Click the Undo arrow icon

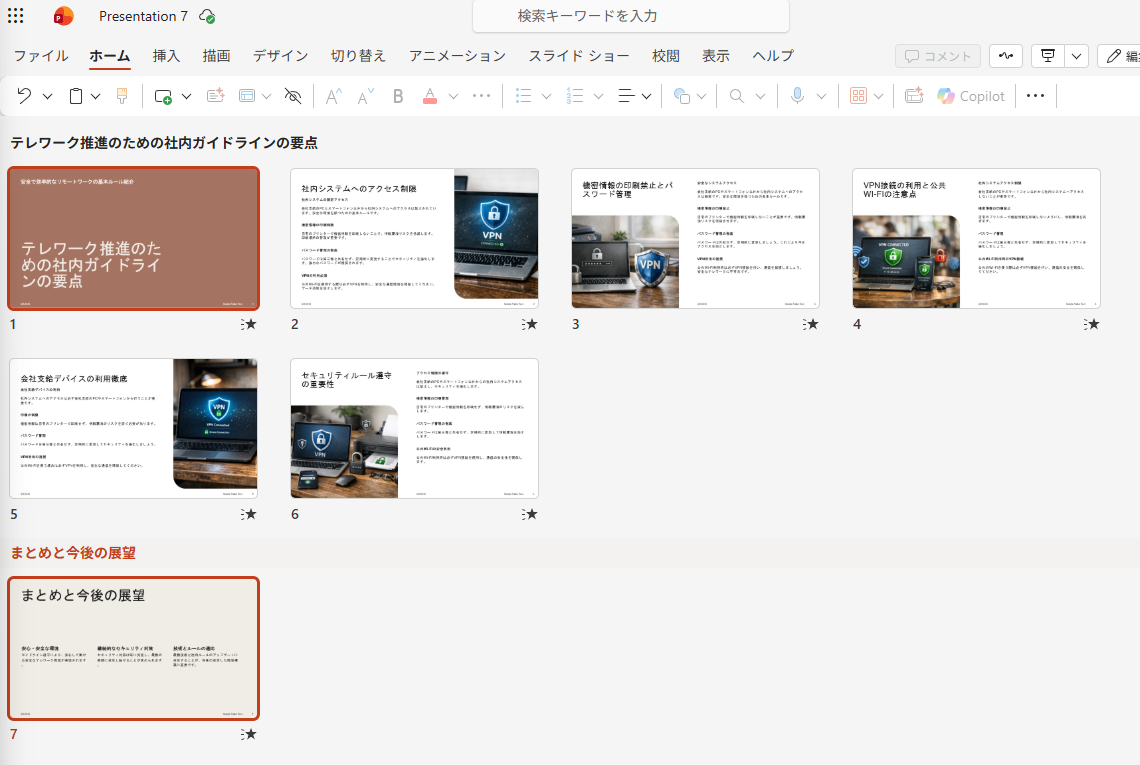click(x=24, y=96)
